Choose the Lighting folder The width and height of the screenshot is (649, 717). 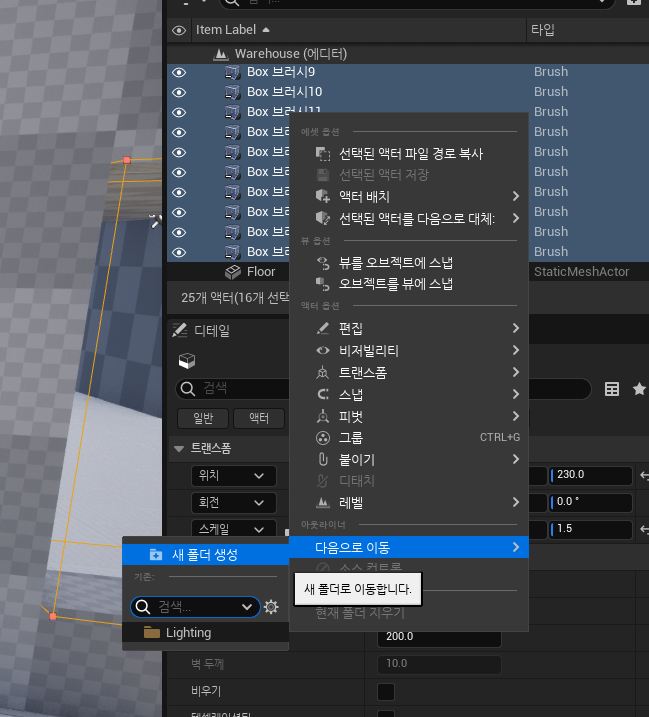point(205,632)
